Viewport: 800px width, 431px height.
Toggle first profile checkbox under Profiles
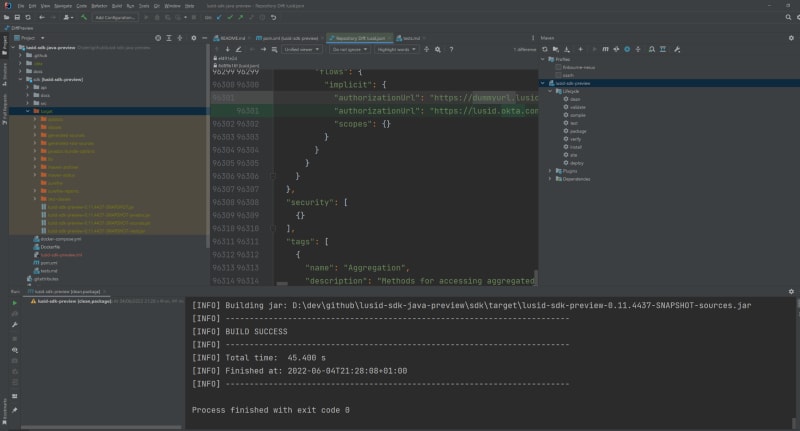pos(558,67)
